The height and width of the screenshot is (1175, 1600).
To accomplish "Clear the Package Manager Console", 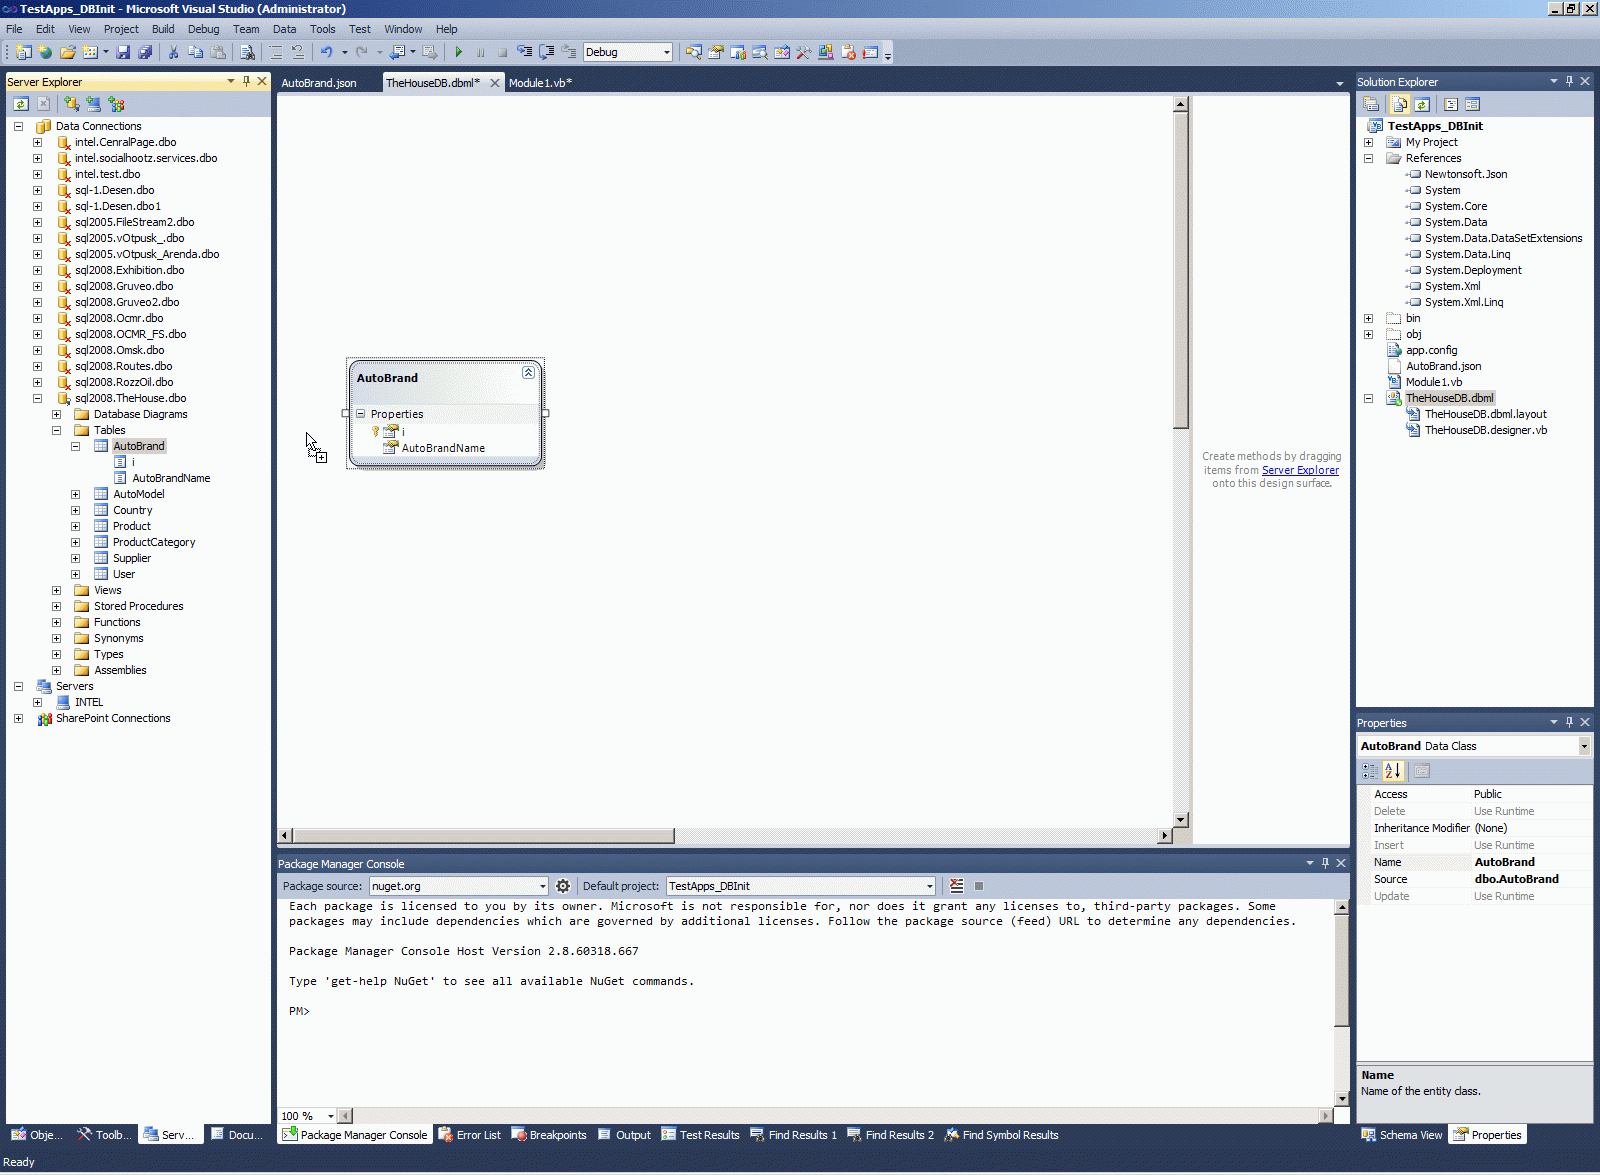I will click(x=957, y=886).
